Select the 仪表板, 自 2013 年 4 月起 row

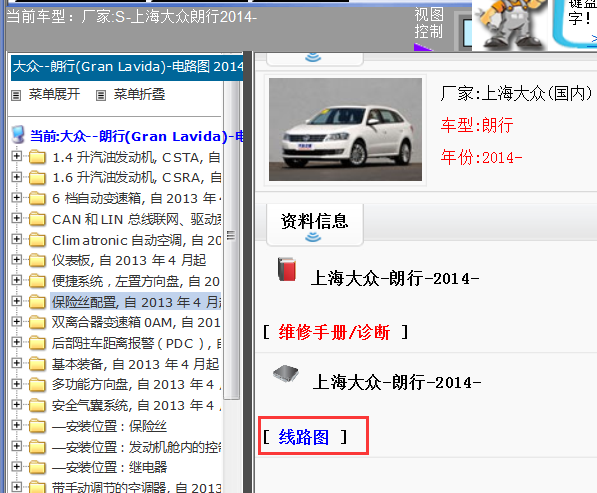coord(129,261)
